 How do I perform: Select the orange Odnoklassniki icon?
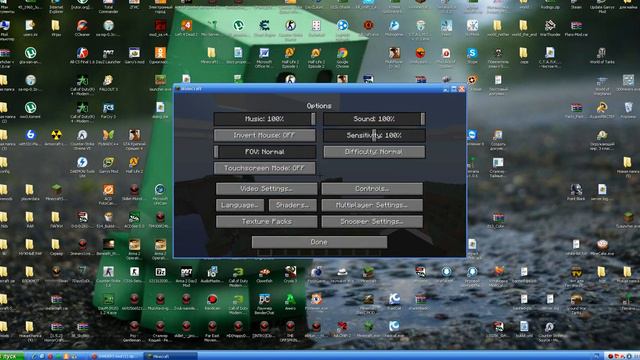click(160, 56)
